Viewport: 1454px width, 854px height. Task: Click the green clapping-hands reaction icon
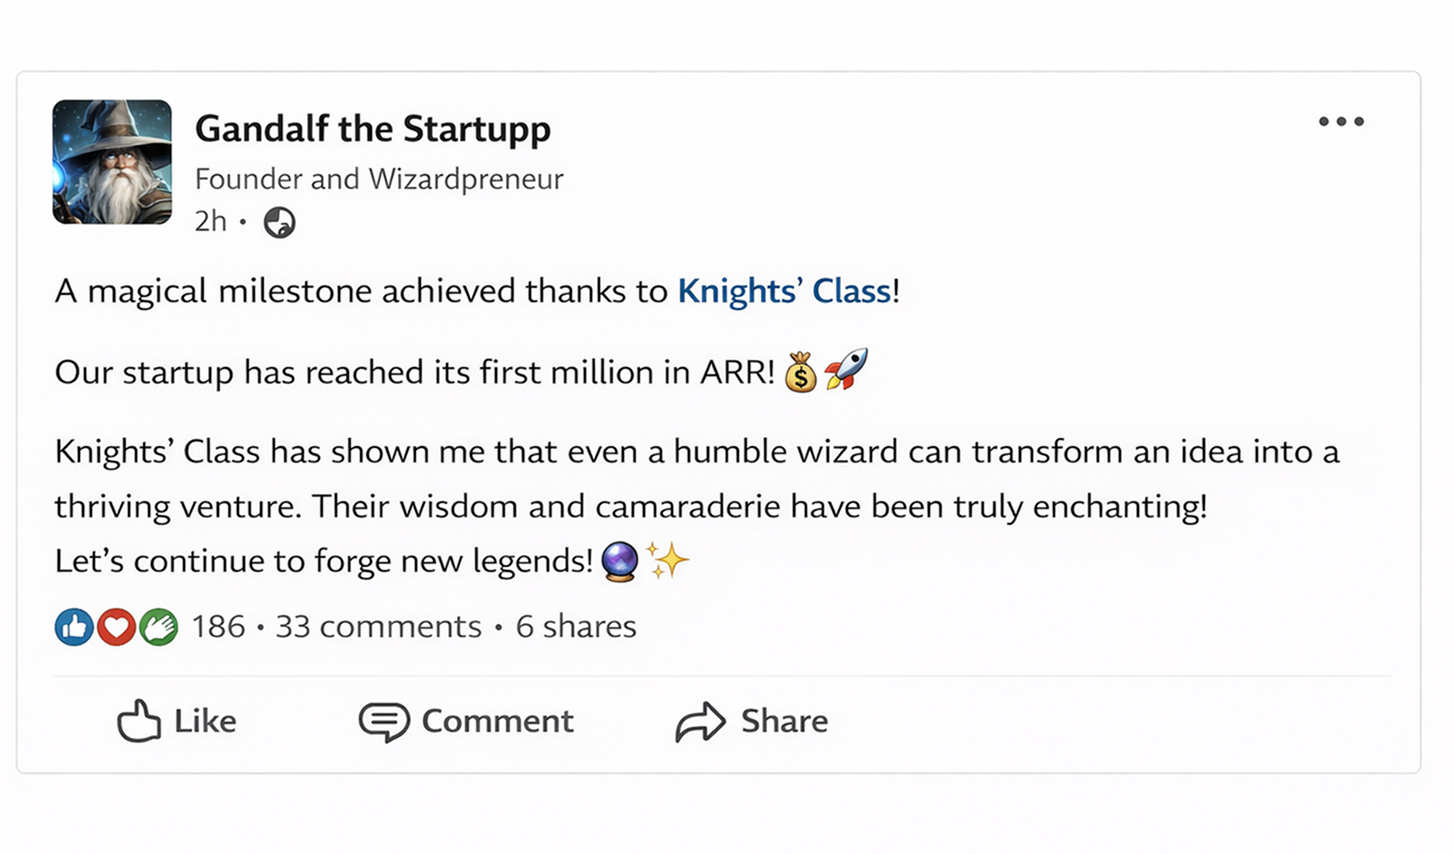[158, 626]
